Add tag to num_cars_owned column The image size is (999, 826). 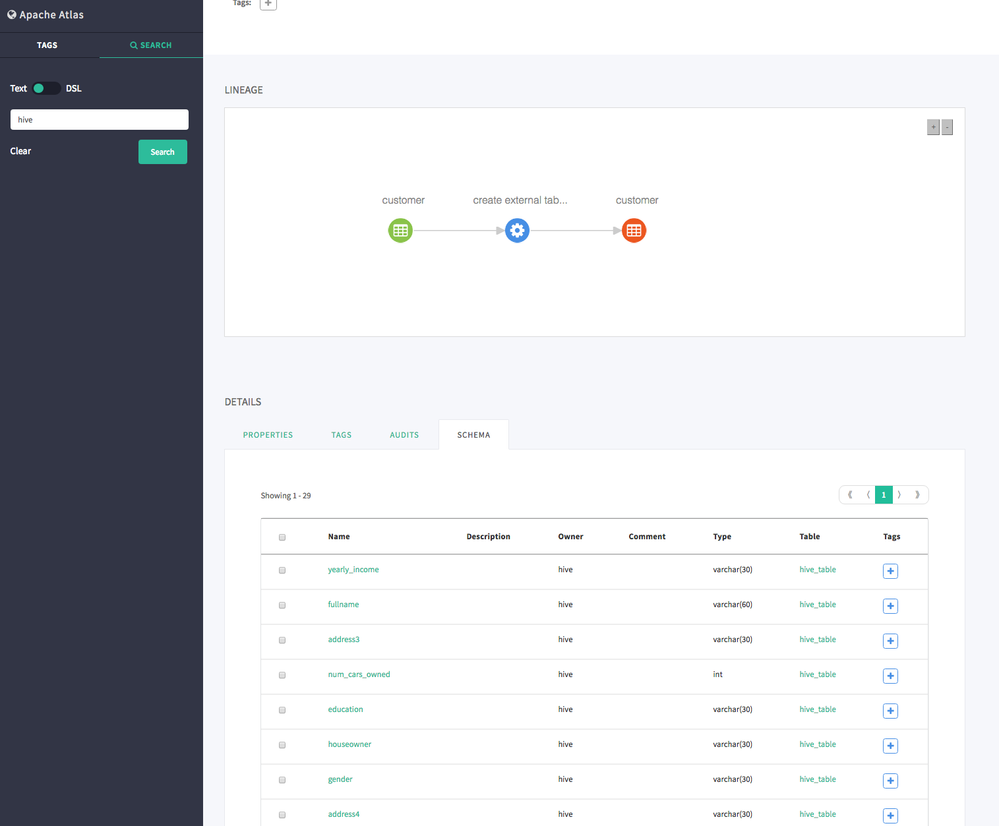pos(890,676)
